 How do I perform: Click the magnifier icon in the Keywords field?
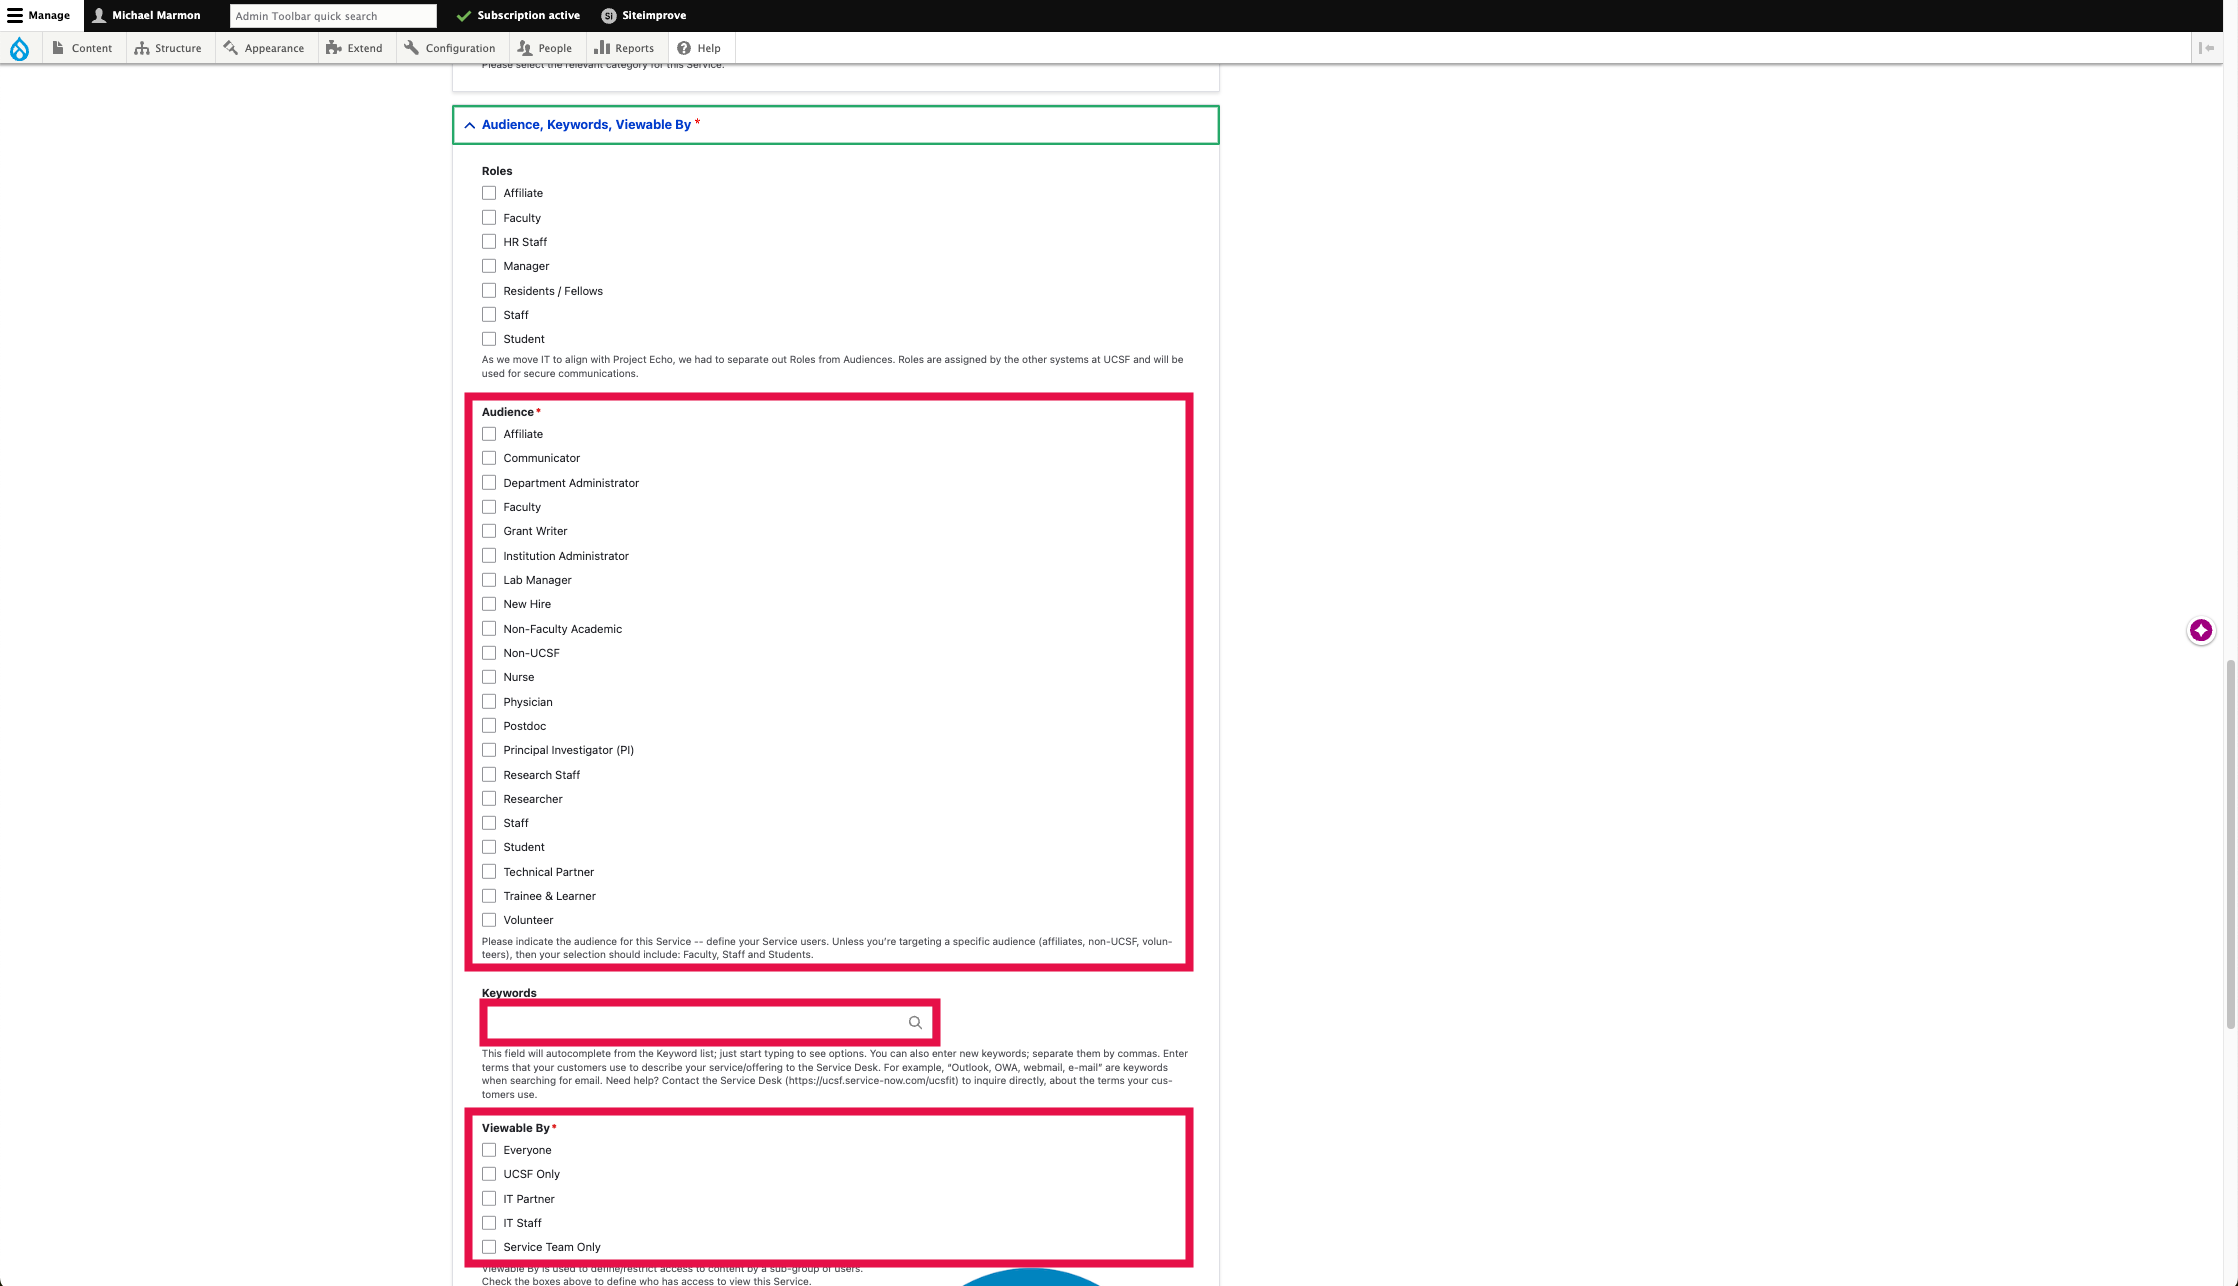point(915,1022)
